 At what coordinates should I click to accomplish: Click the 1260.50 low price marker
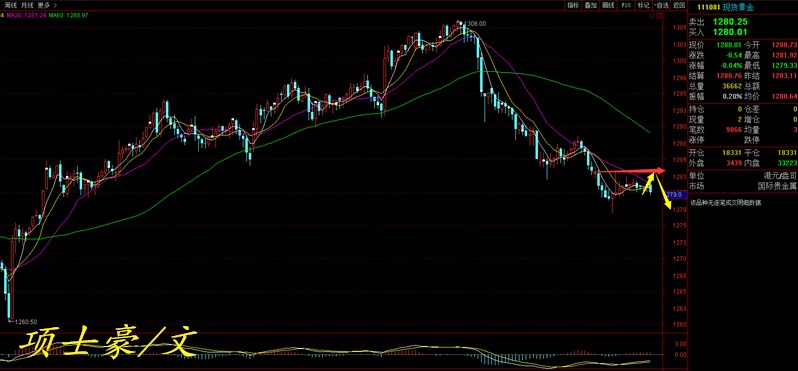[25, 322]
